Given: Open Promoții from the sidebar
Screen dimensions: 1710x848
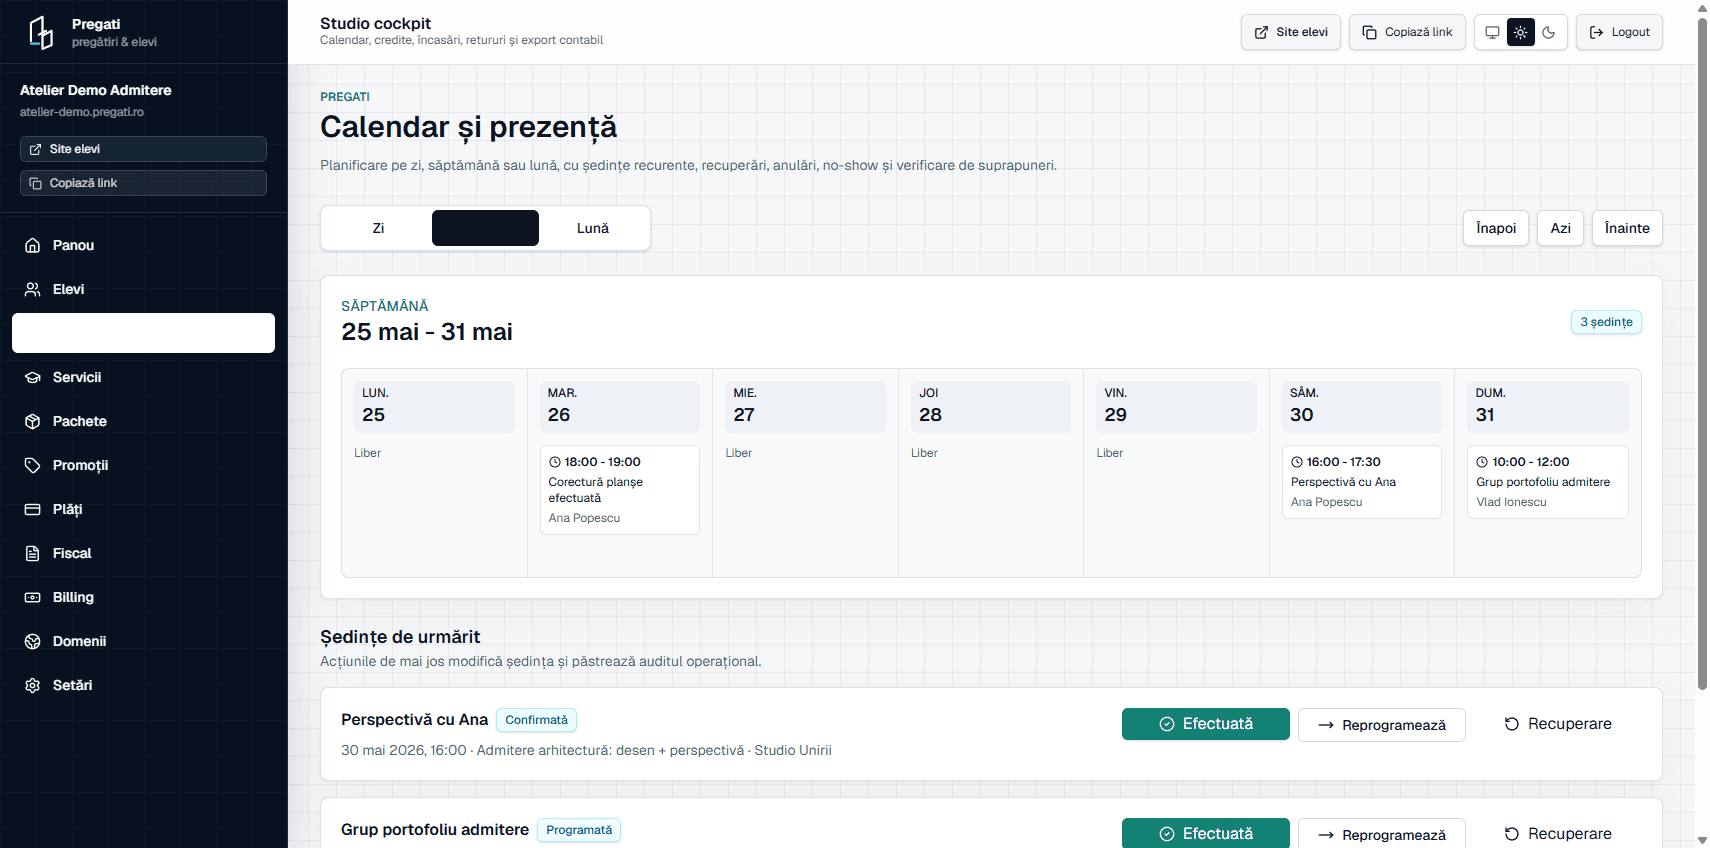Looking at the screenshot, I should coord(143,465).
